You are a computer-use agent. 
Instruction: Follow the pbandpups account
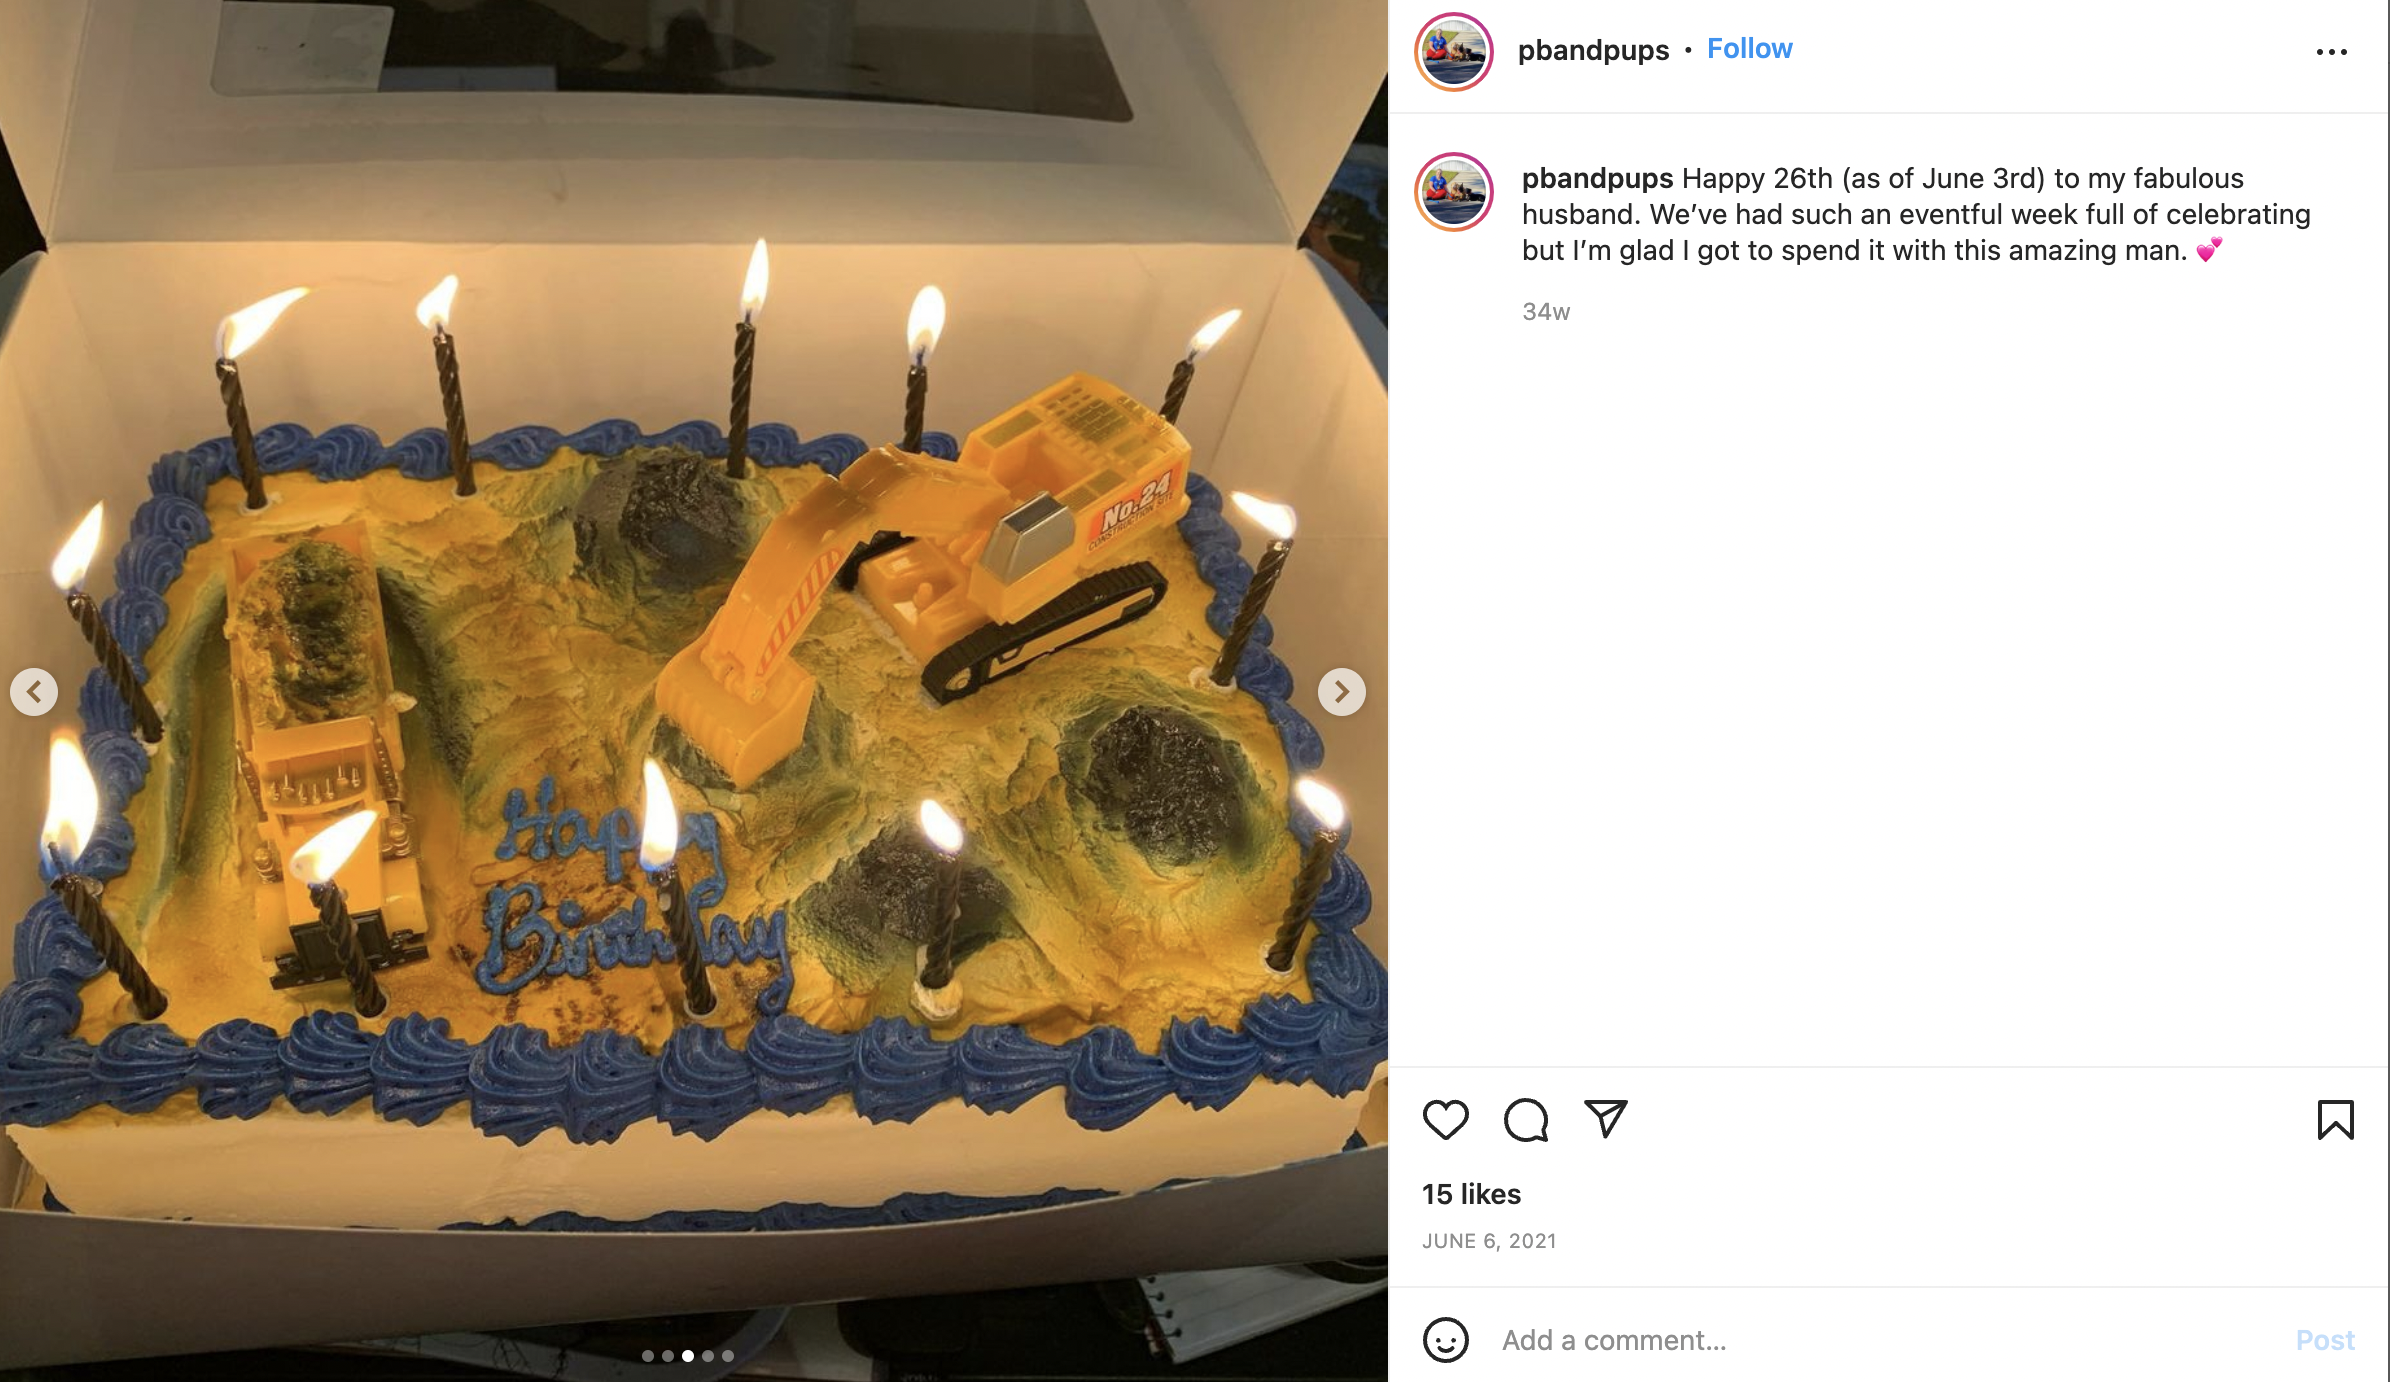[x=1749, y=49]
